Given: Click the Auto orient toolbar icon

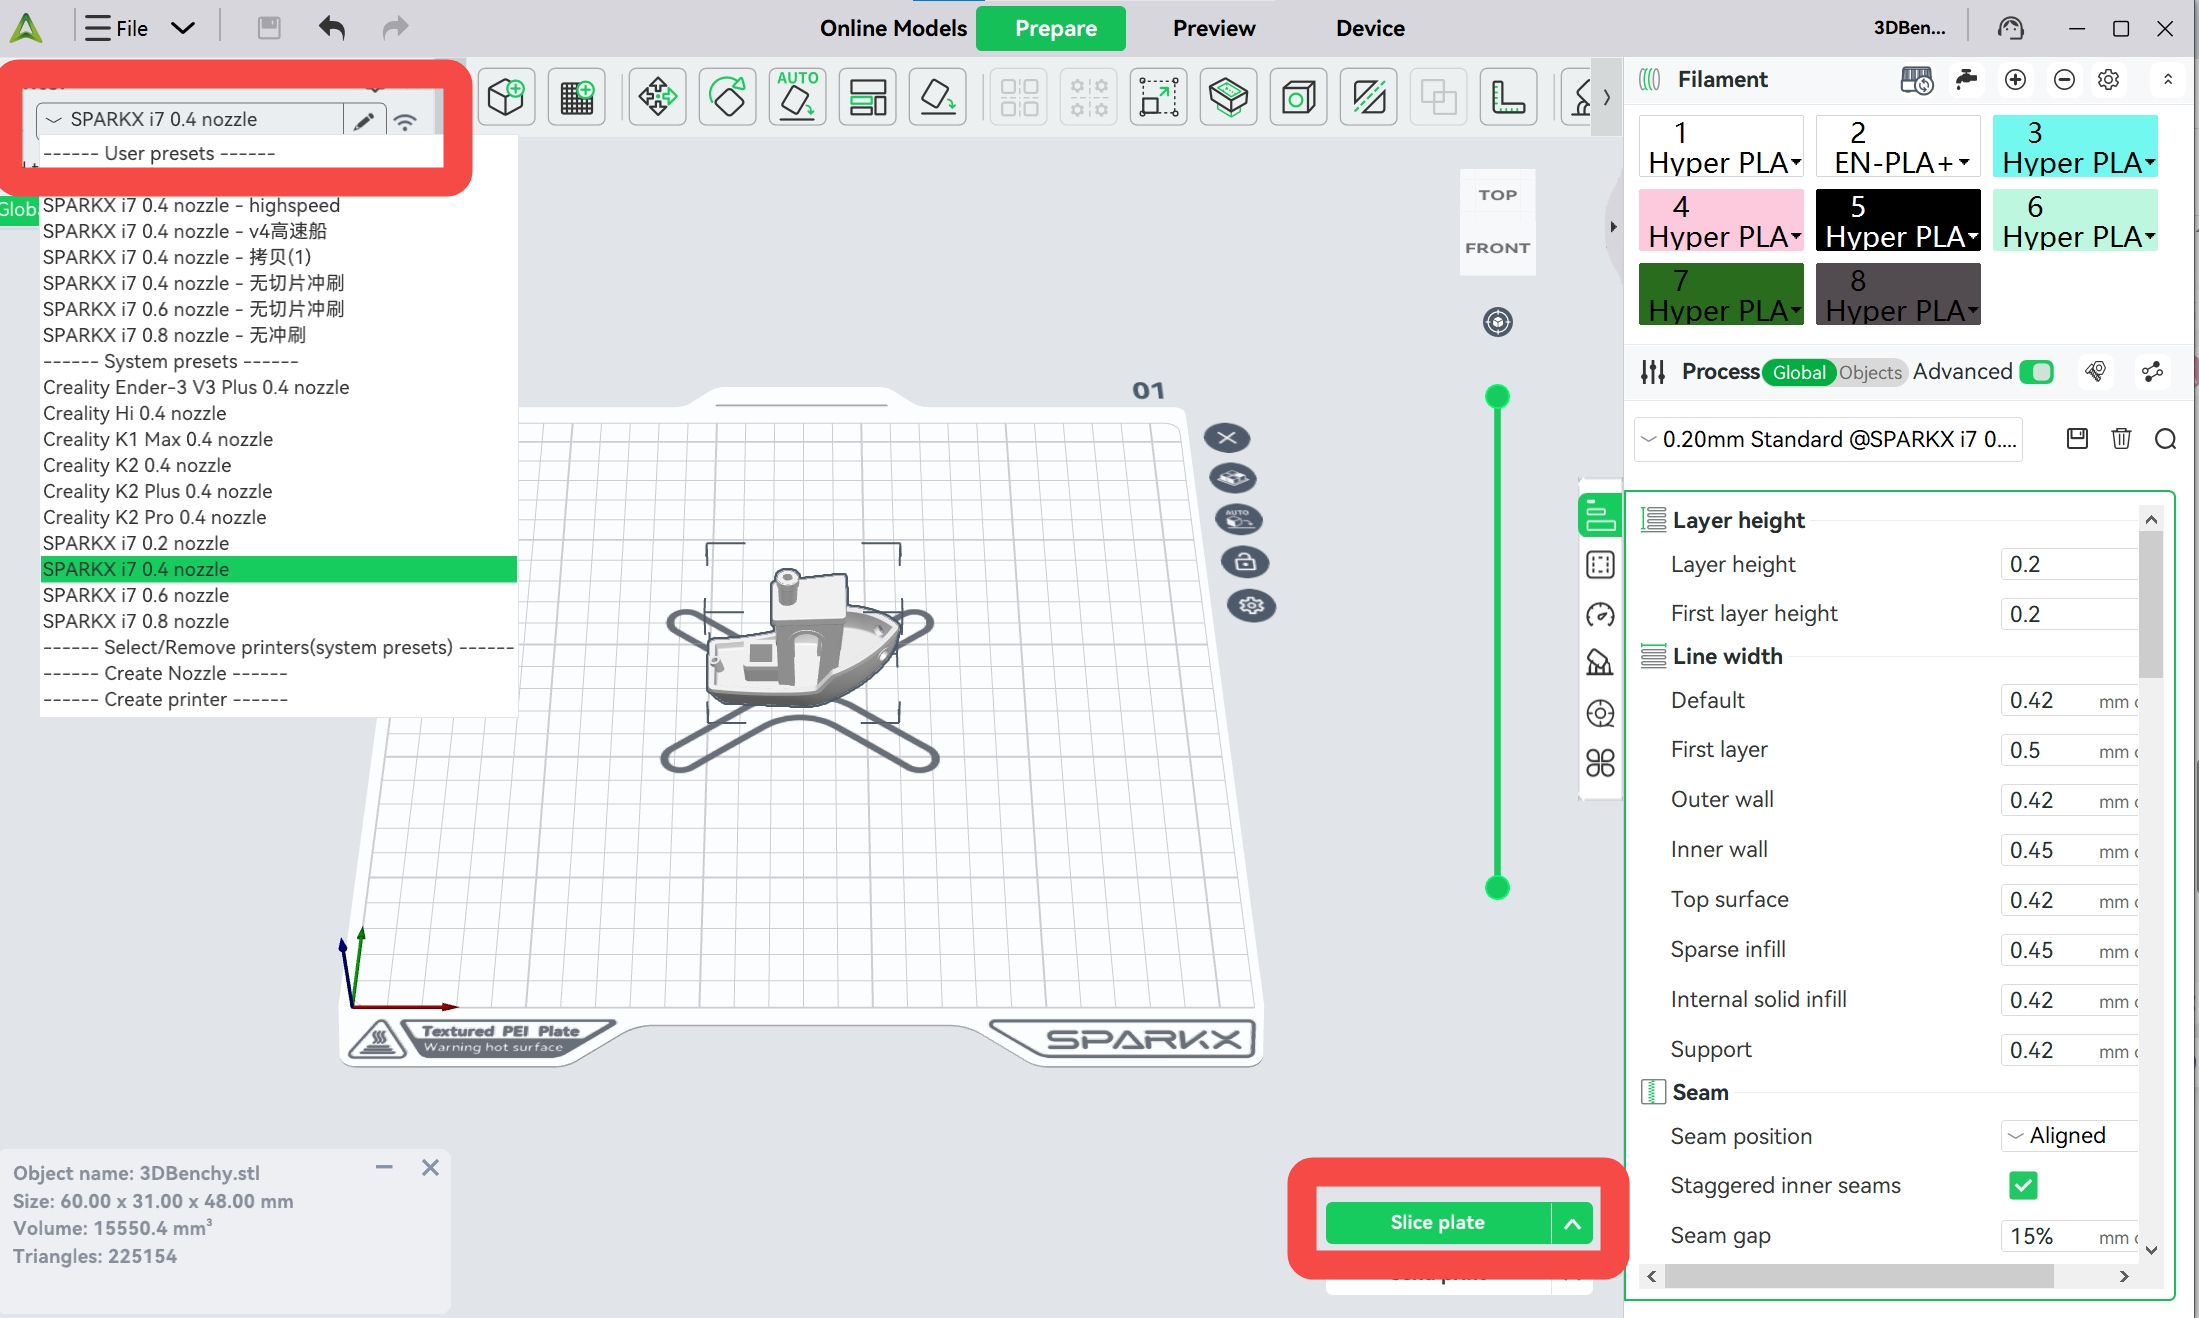Looking at the screenshot, I should 797,97.
